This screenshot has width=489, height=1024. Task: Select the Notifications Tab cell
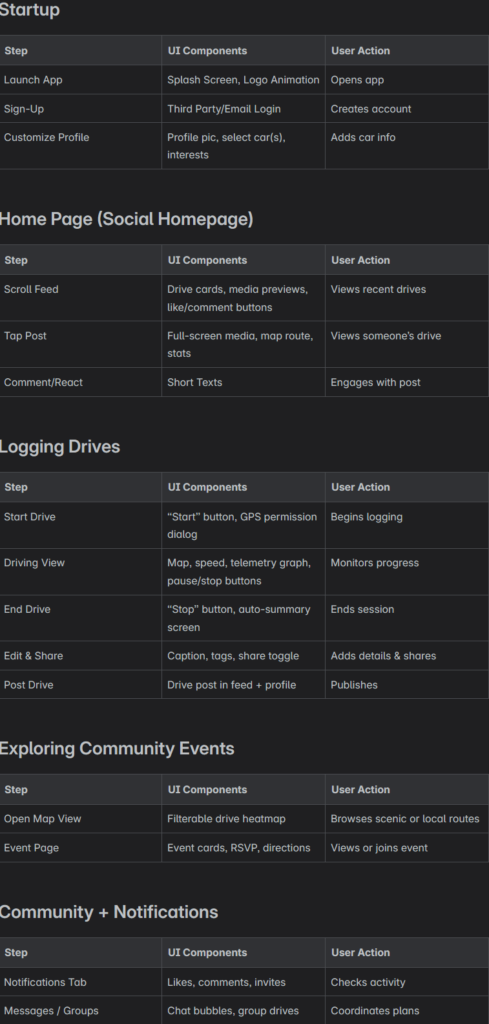point(80,982)
